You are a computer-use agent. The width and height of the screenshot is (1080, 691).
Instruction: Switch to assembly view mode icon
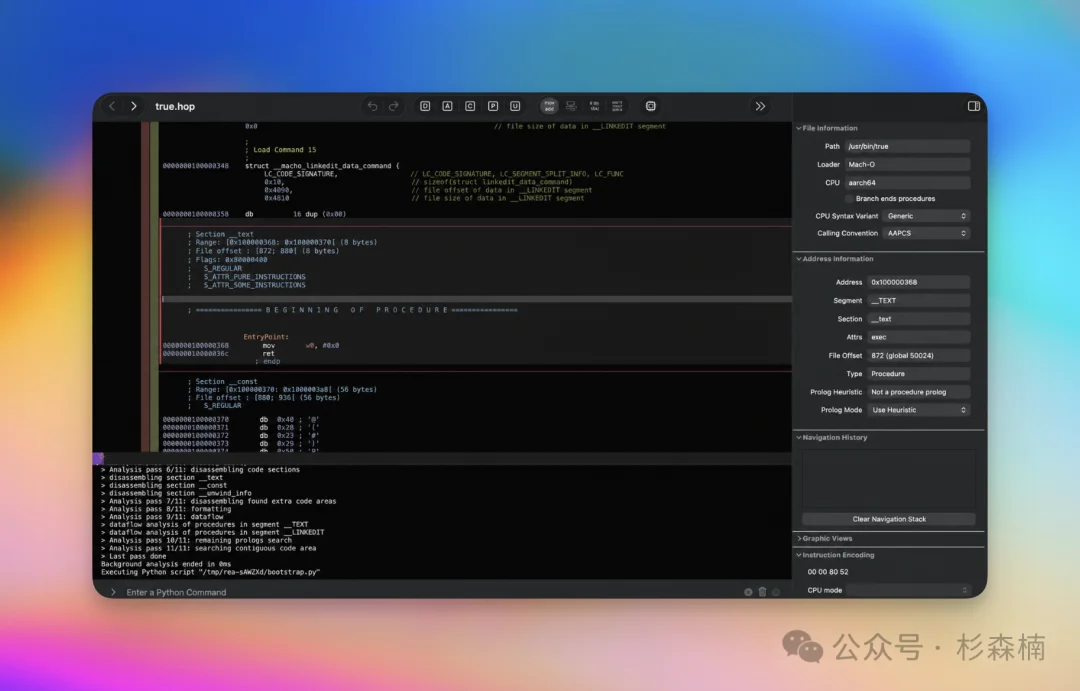click(x=549, y=106)
